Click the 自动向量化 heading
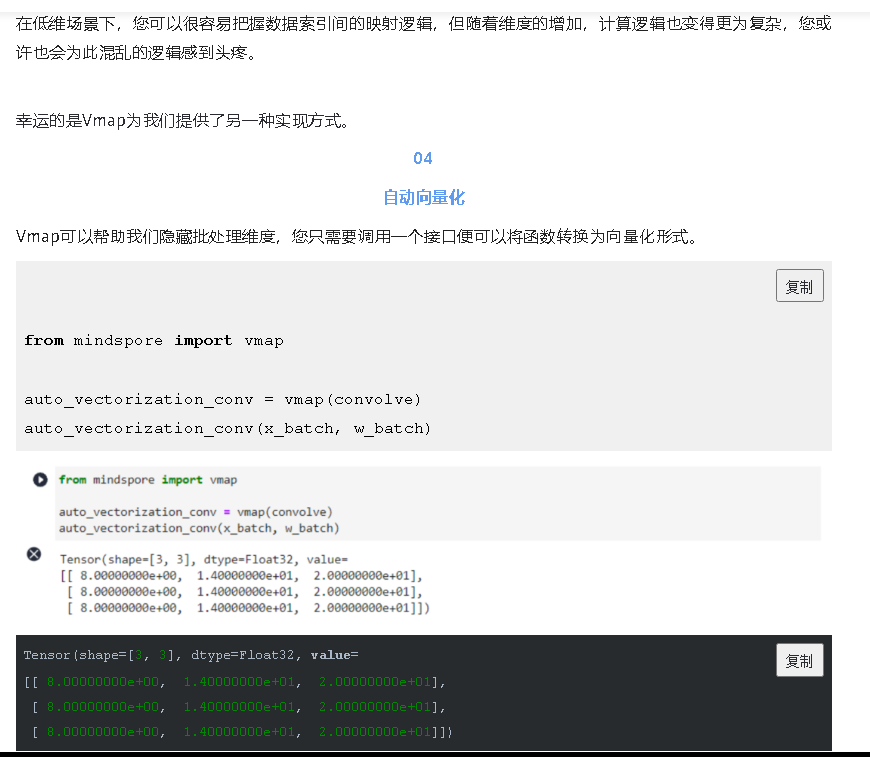 click(423, 197)
